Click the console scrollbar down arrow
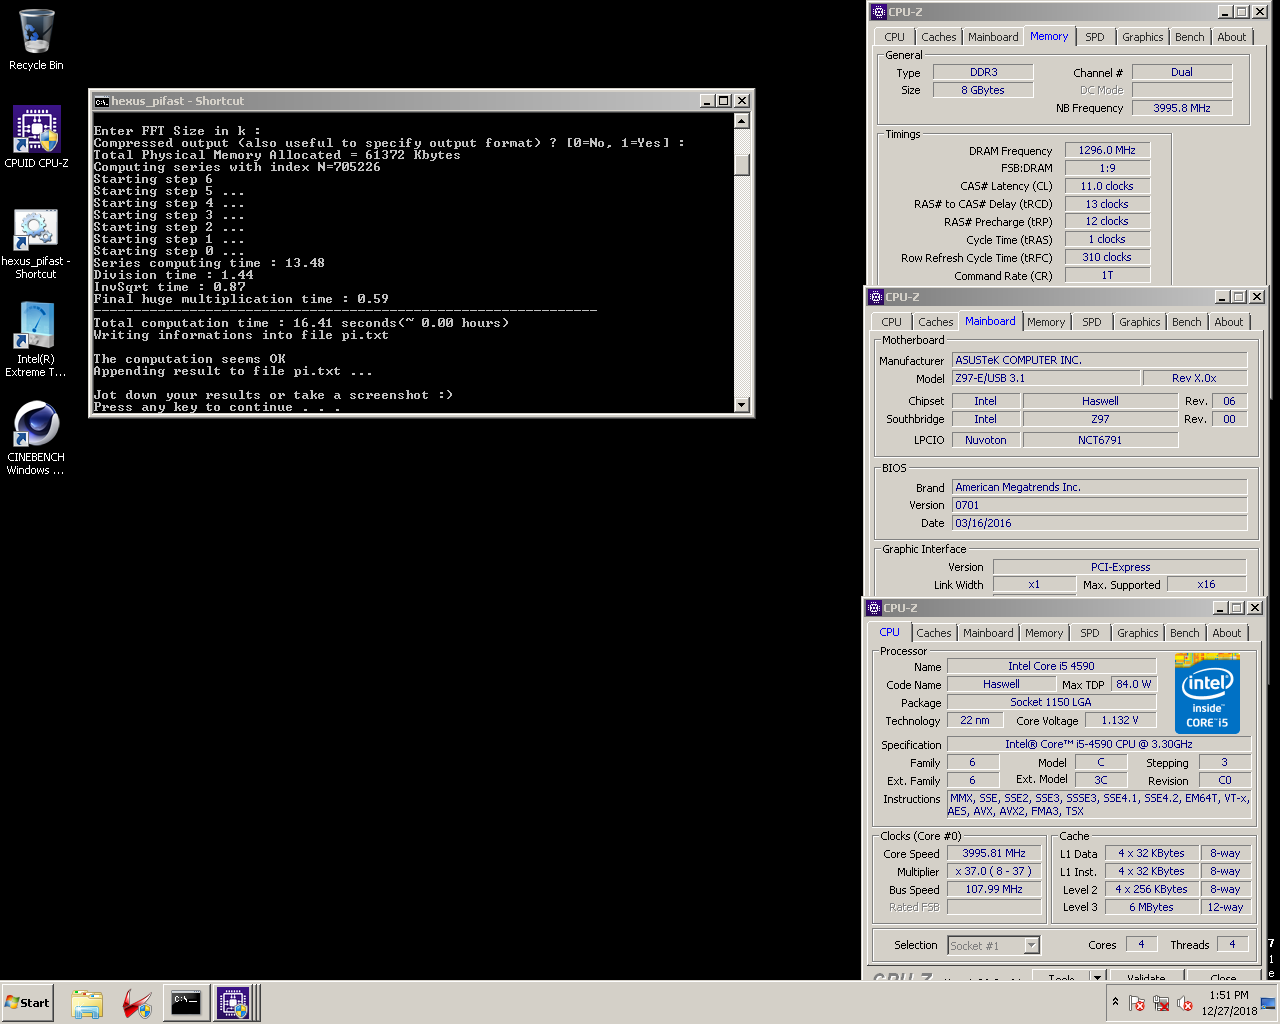 click(x=742, y=404)
